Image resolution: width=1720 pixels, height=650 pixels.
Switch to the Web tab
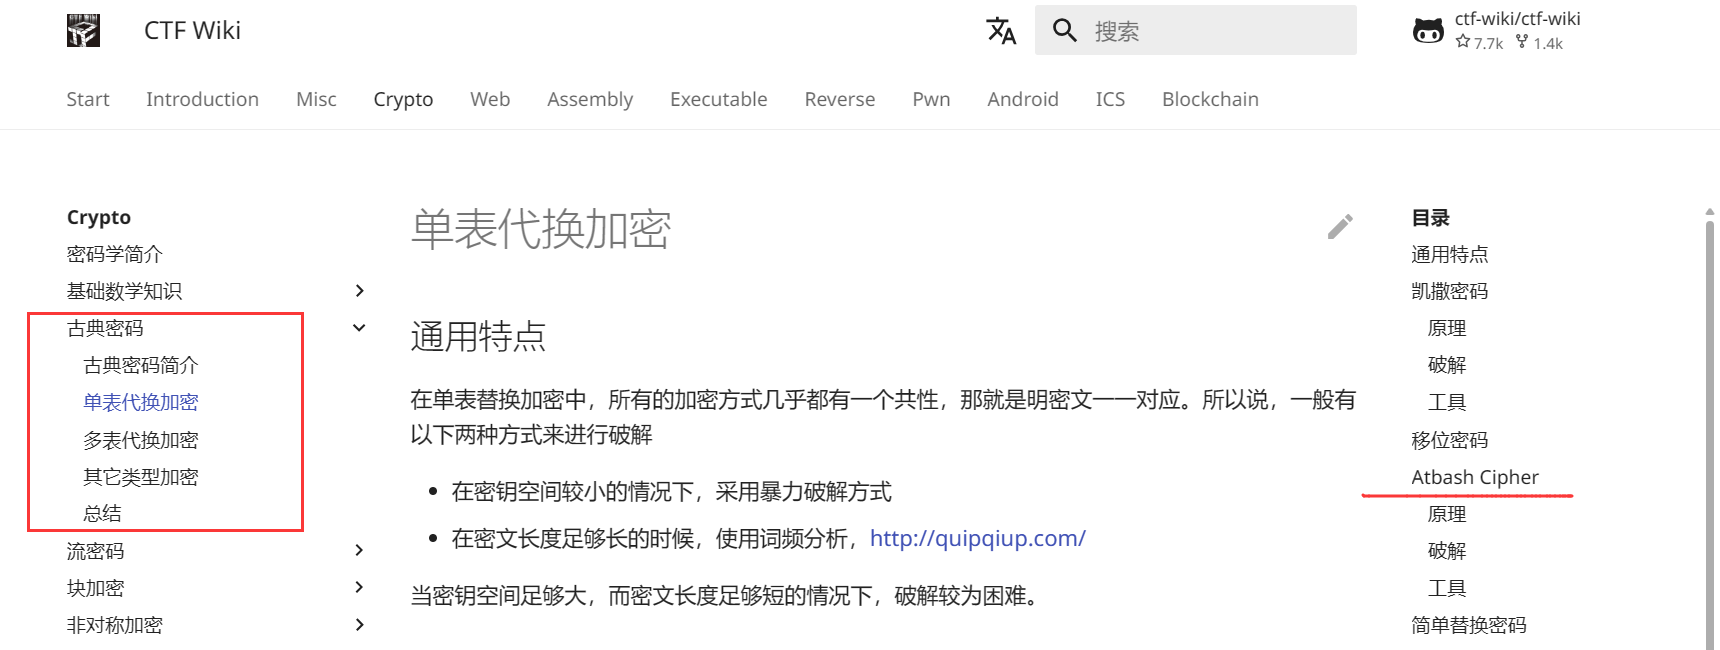click(490, 99)
